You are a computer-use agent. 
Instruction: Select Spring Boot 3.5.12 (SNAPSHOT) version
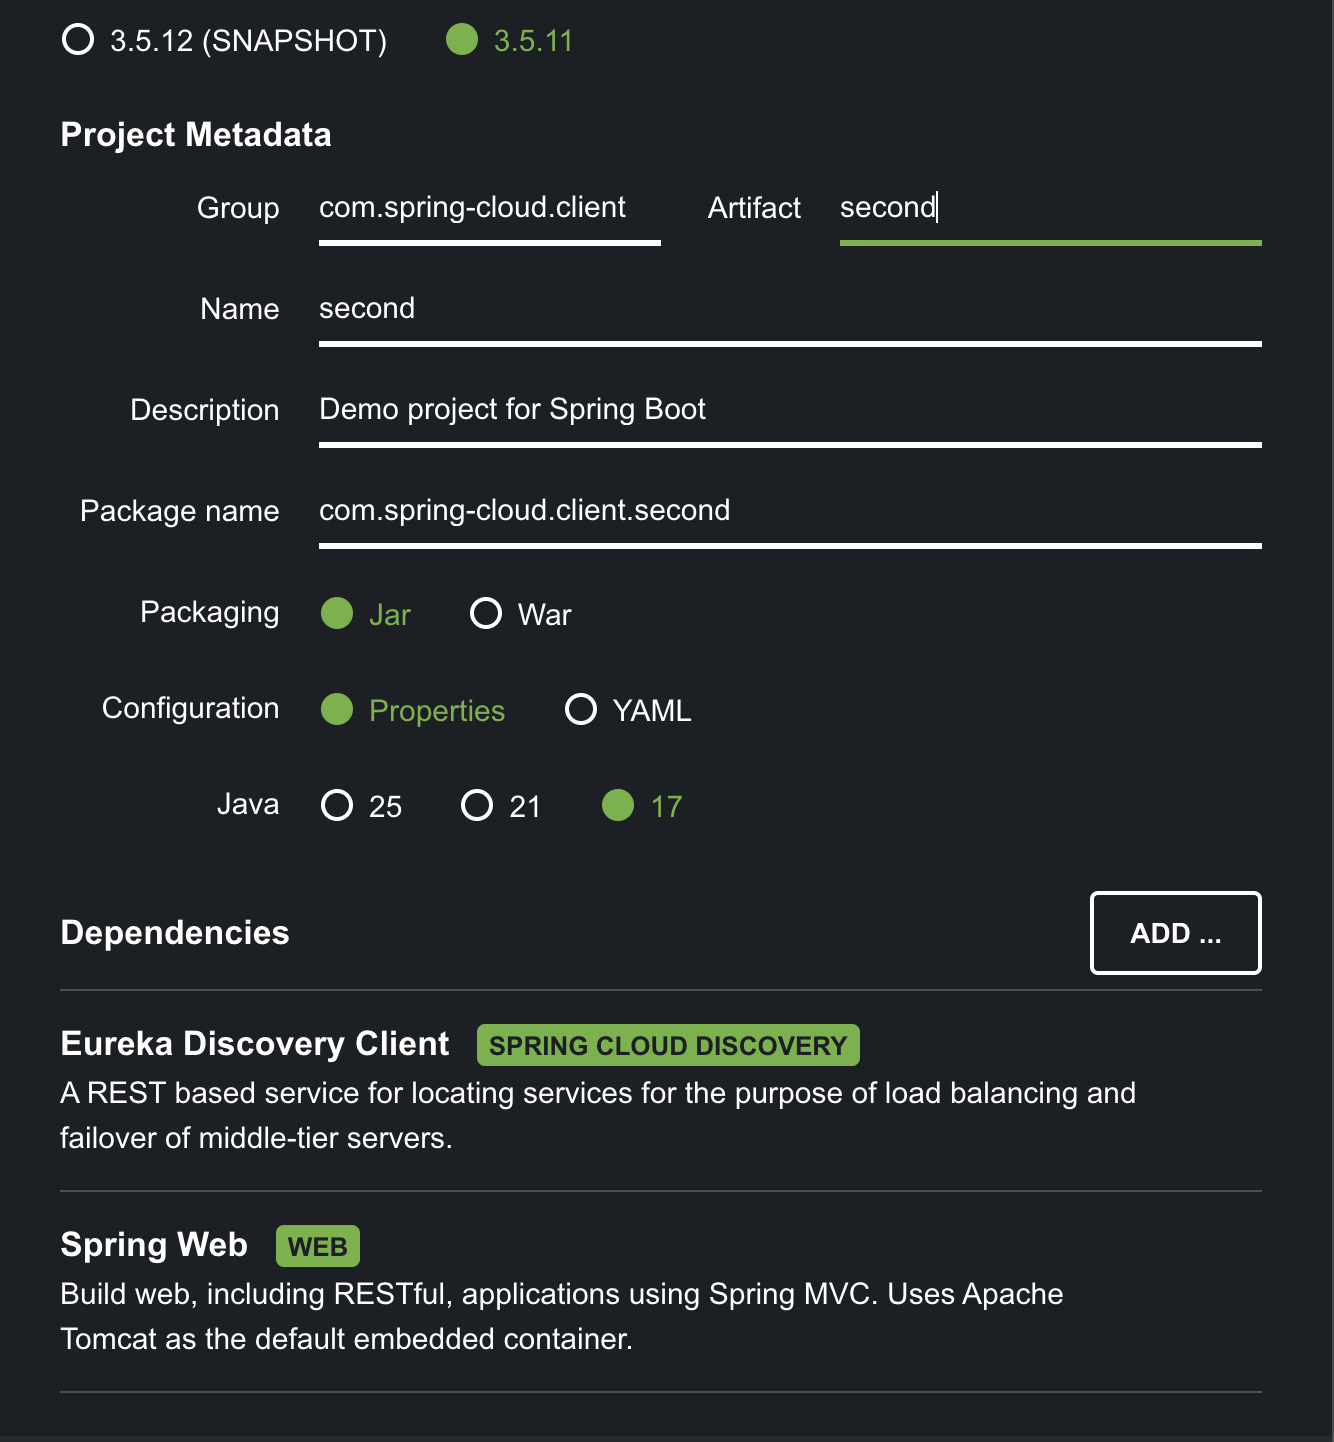224,41
